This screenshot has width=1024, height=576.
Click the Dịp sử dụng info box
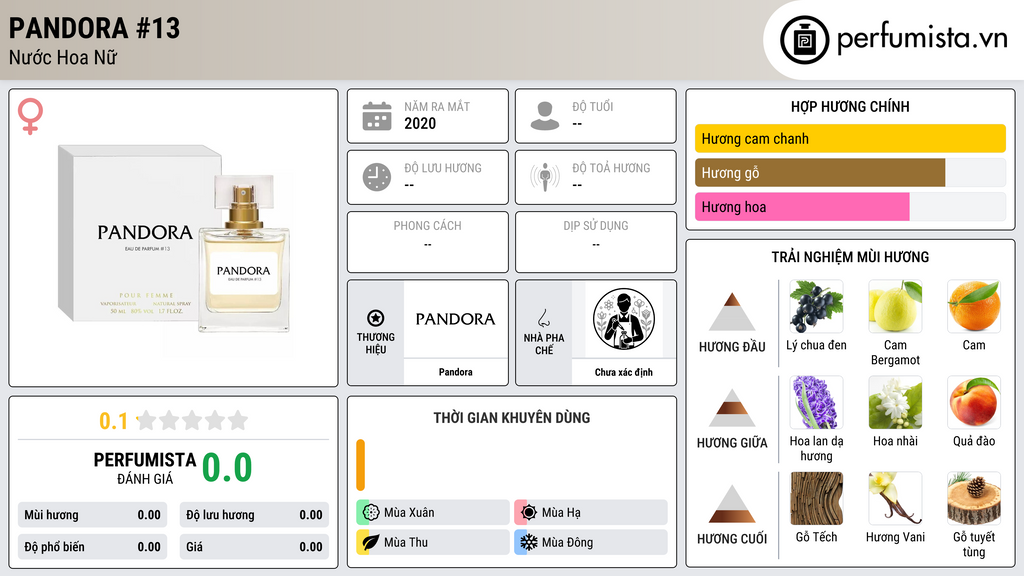pos(596,242)
